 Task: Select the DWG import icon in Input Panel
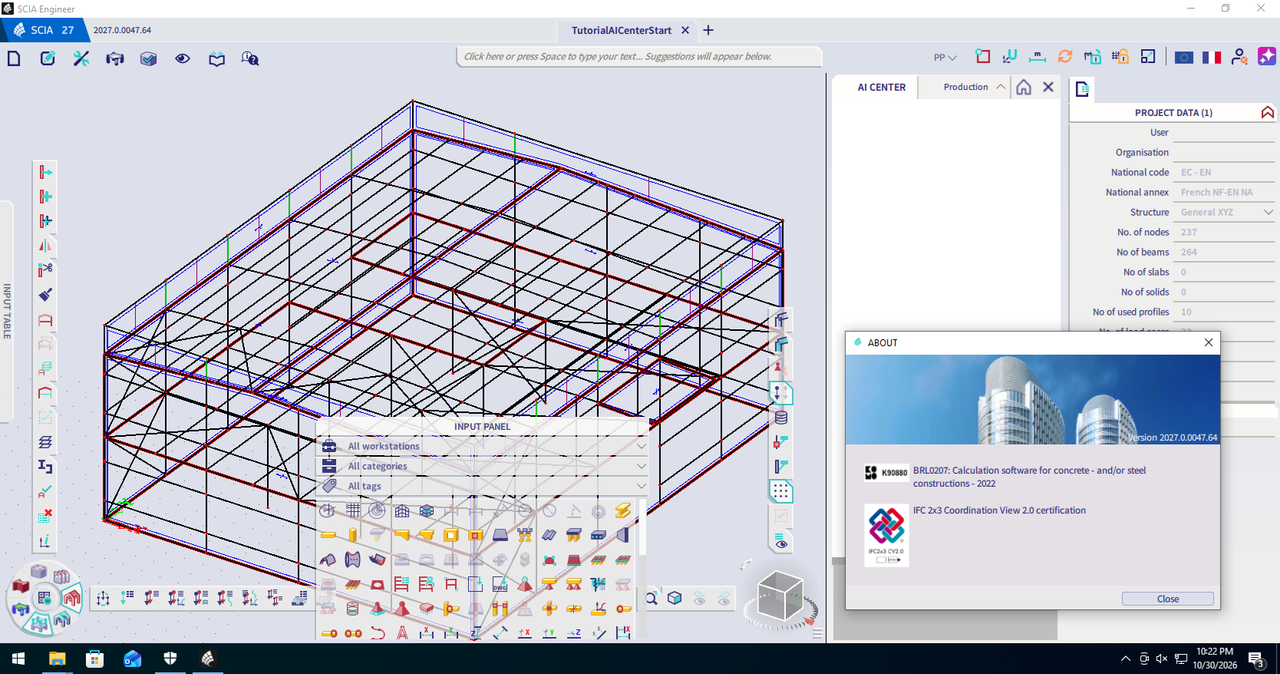coord(499,585)
